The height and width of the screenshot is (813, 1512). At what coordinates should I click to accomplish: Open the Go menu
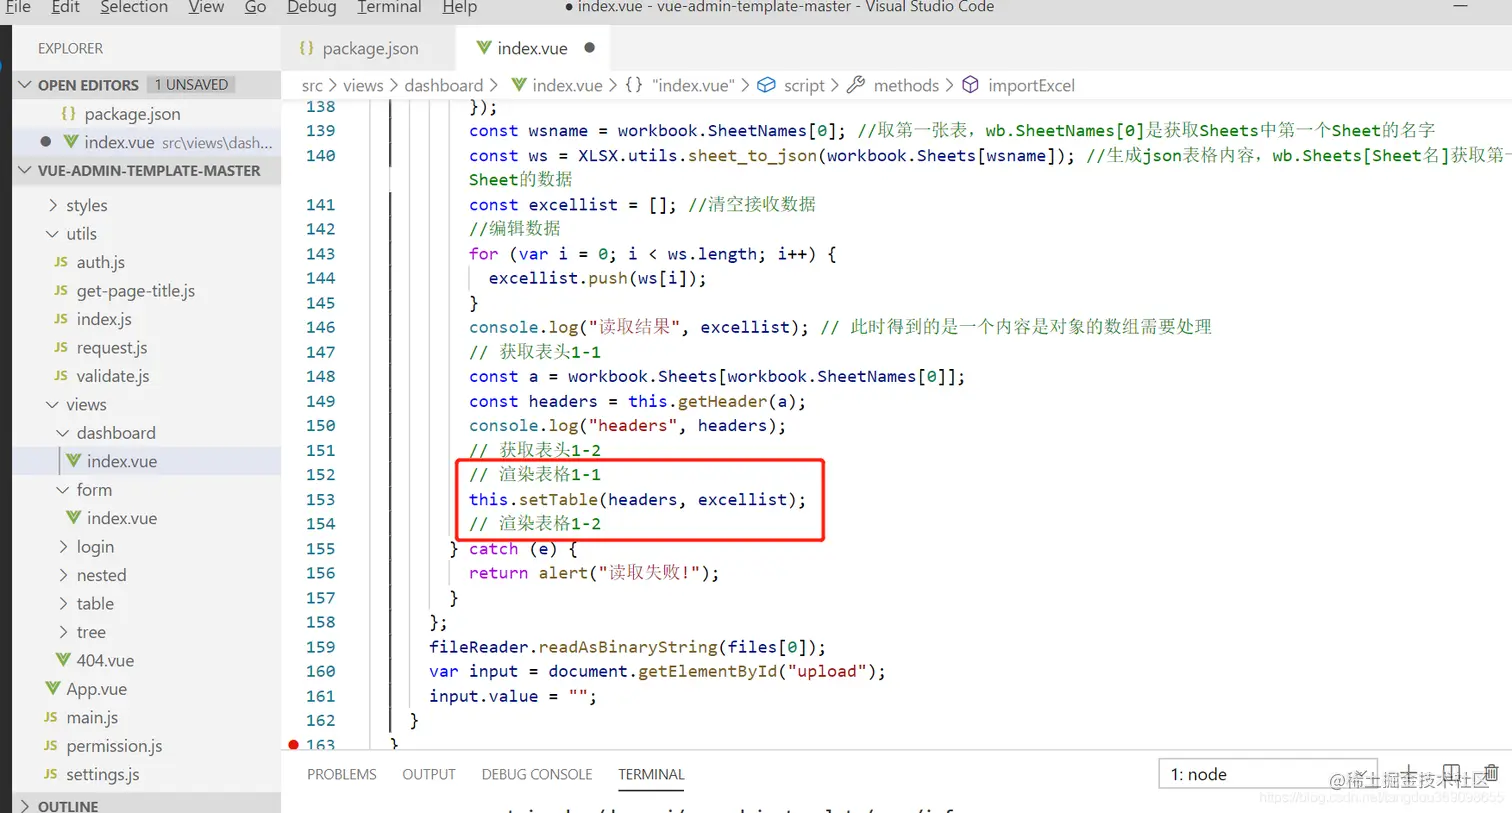click(255, 7)
